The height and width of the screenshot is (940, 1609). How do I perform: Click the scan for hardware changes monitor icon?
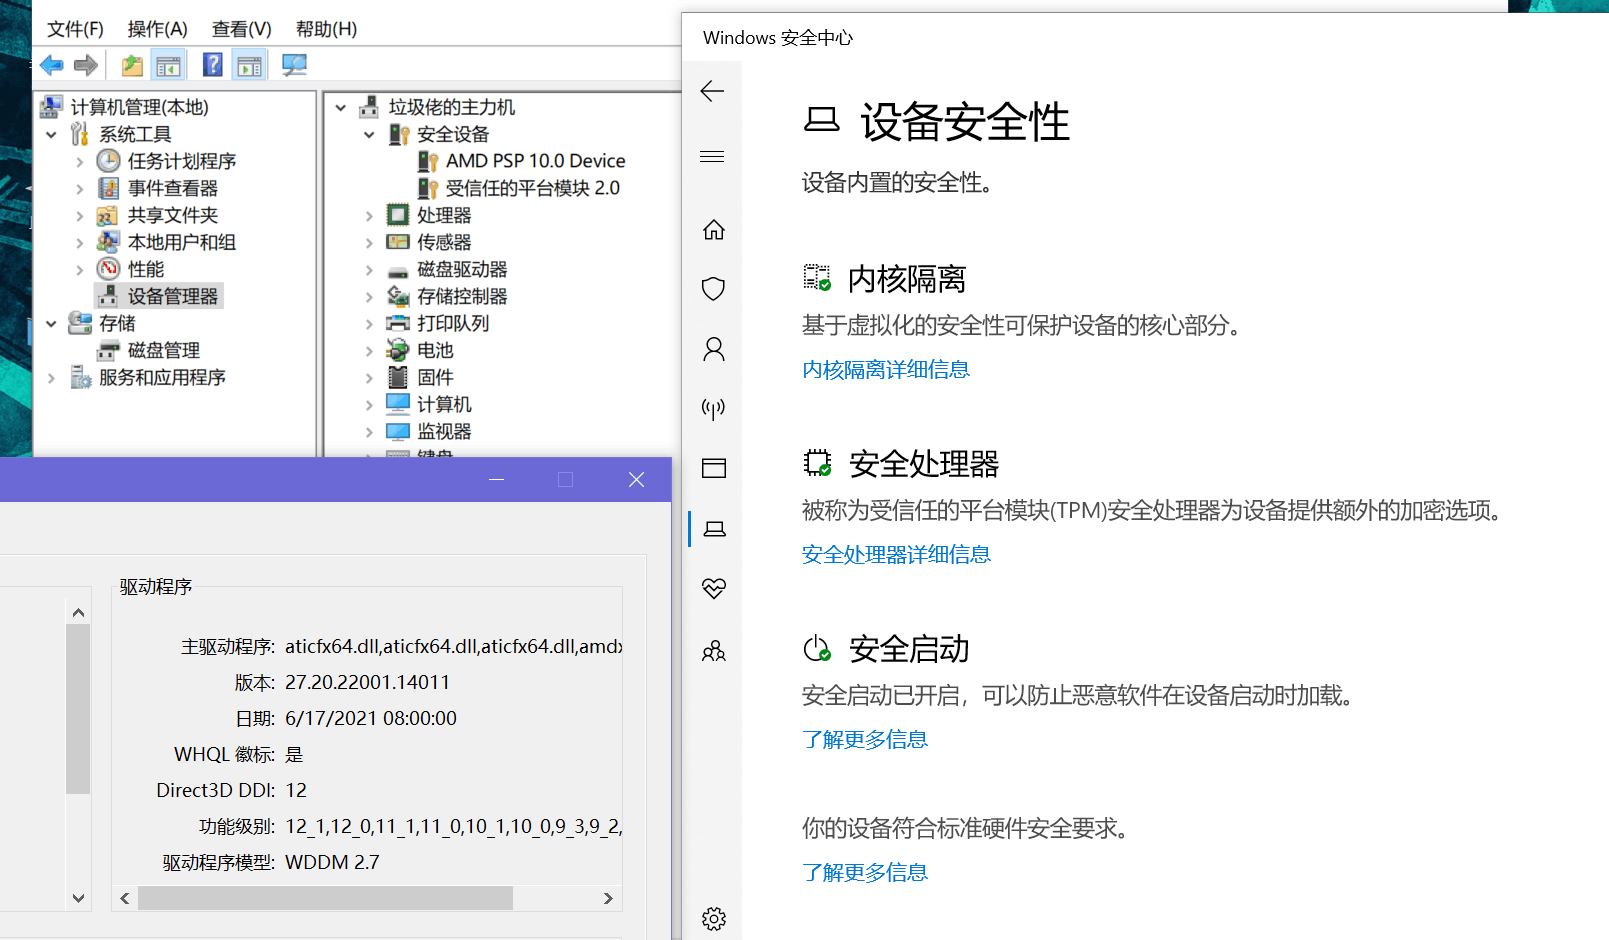(294, 66)
